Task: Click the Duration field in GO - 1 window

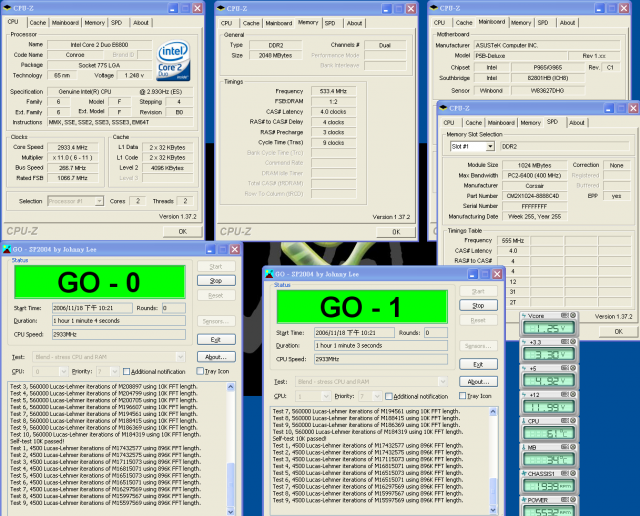Action: pos(381,345)
